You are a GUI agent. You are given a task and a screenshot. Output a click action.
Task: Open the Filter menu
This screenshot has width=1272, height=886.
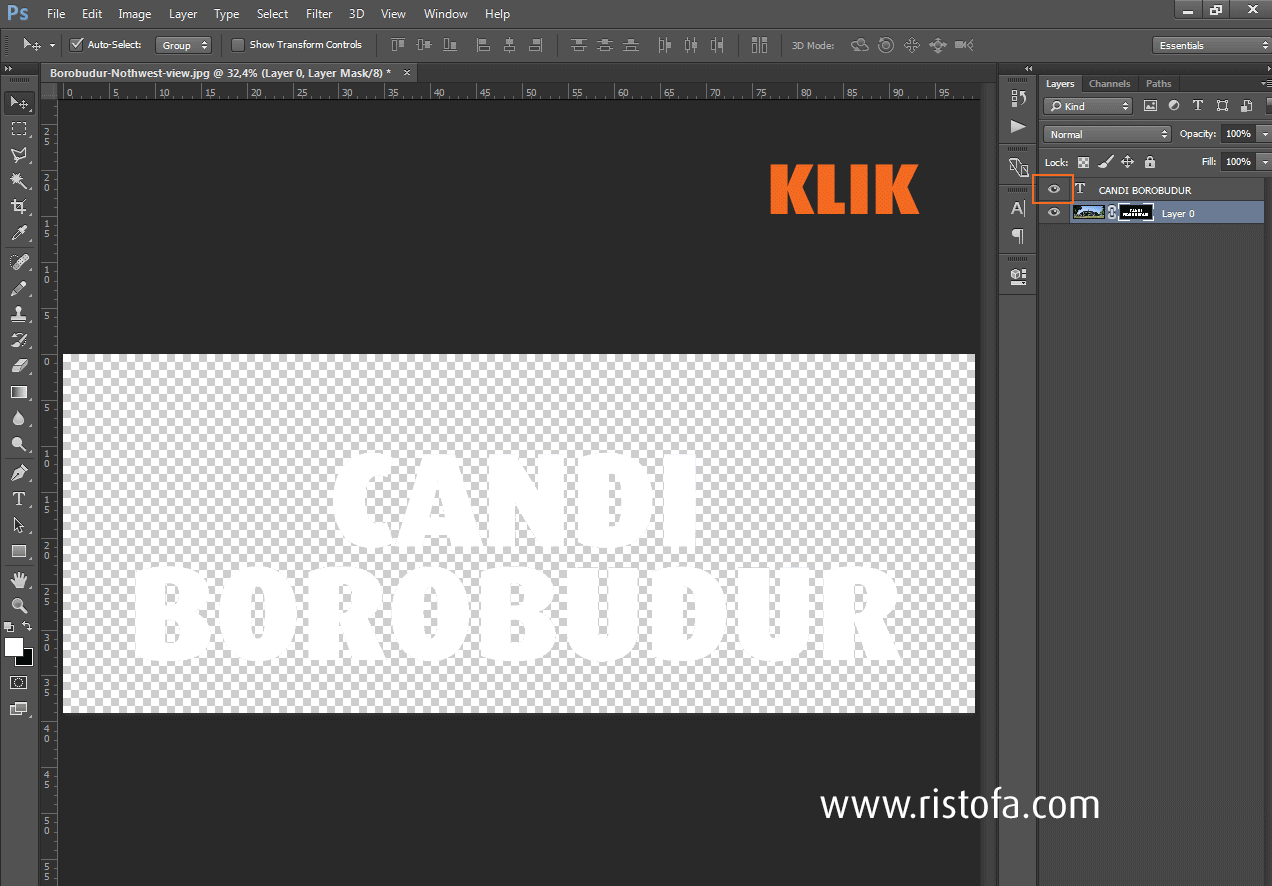click(x=318, y=13)
